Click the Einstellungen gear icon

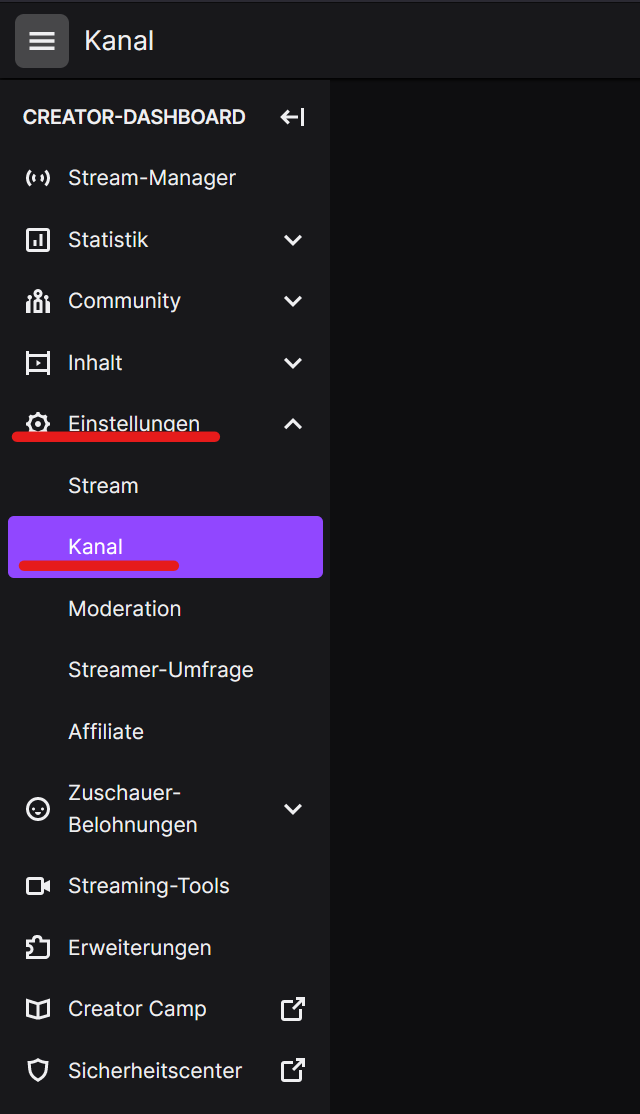point(37,423)
